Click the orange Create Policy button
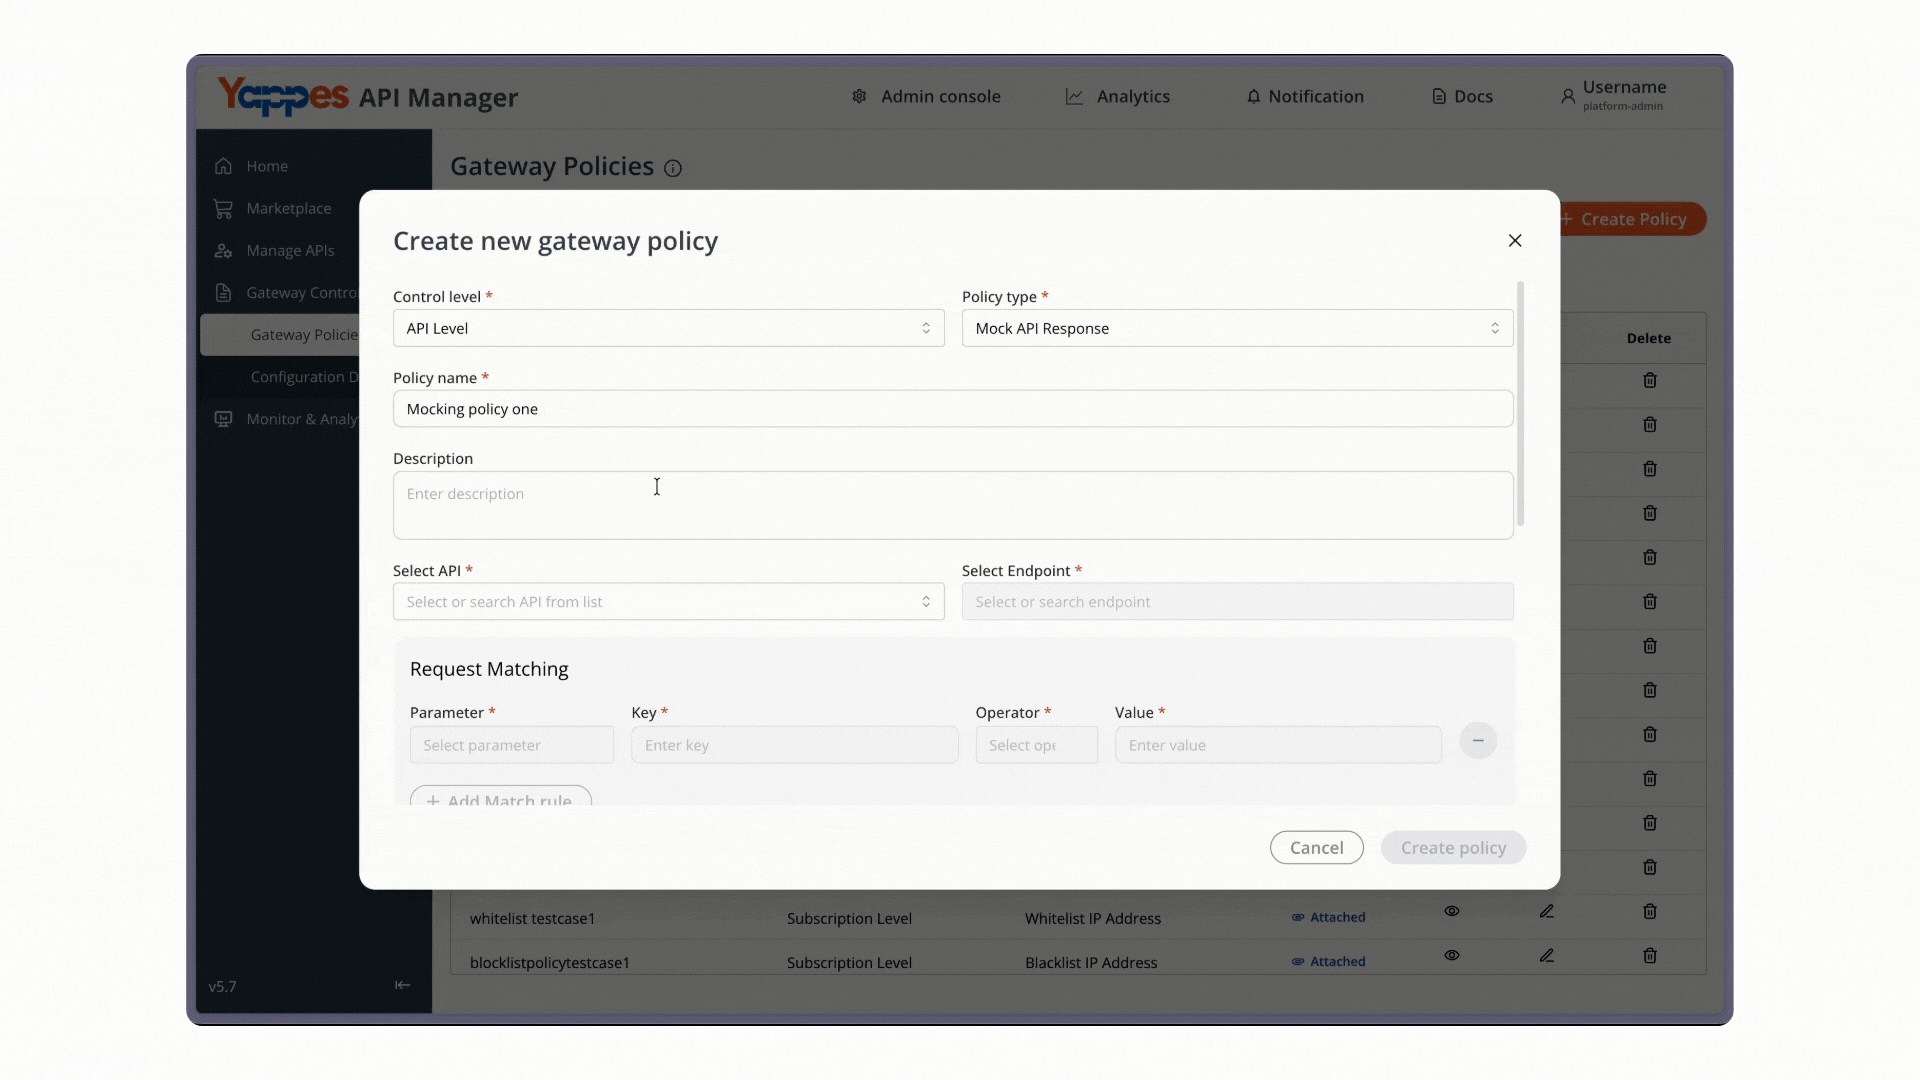Screen dimensions: 1920x1080 (1633, 219)
